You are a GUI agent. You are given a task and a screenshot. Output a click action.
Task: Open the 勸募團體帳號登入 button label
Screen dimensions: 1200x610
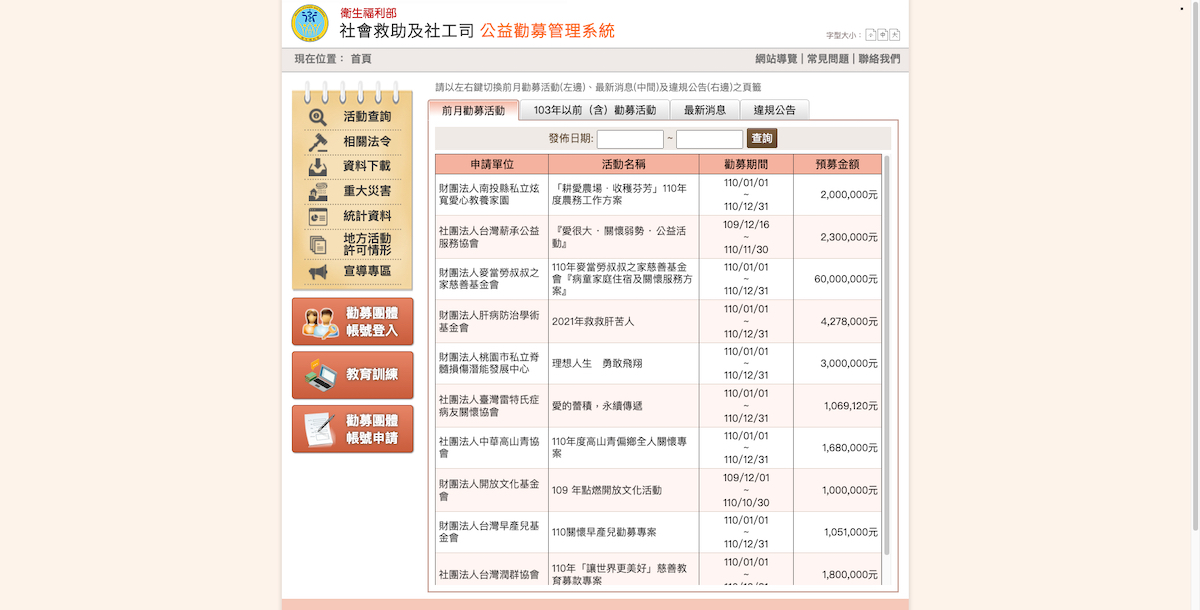[372, 322]
